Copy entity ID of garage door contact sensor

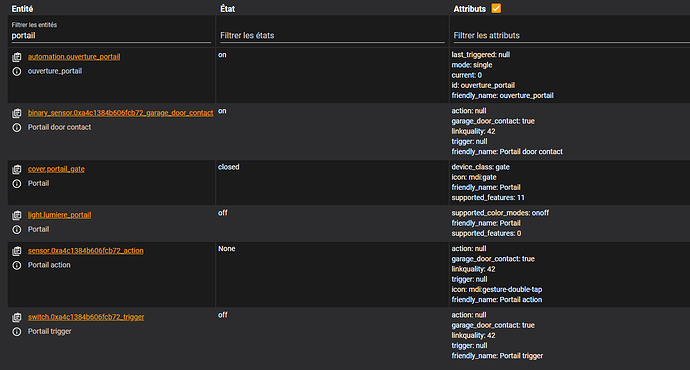17,113
